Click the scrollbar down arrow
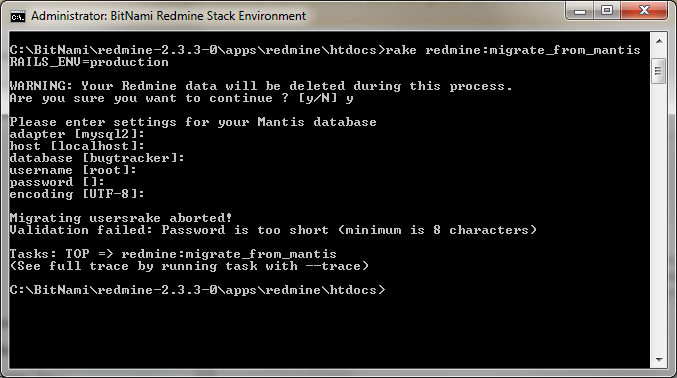677x378 pixels. 659,359
